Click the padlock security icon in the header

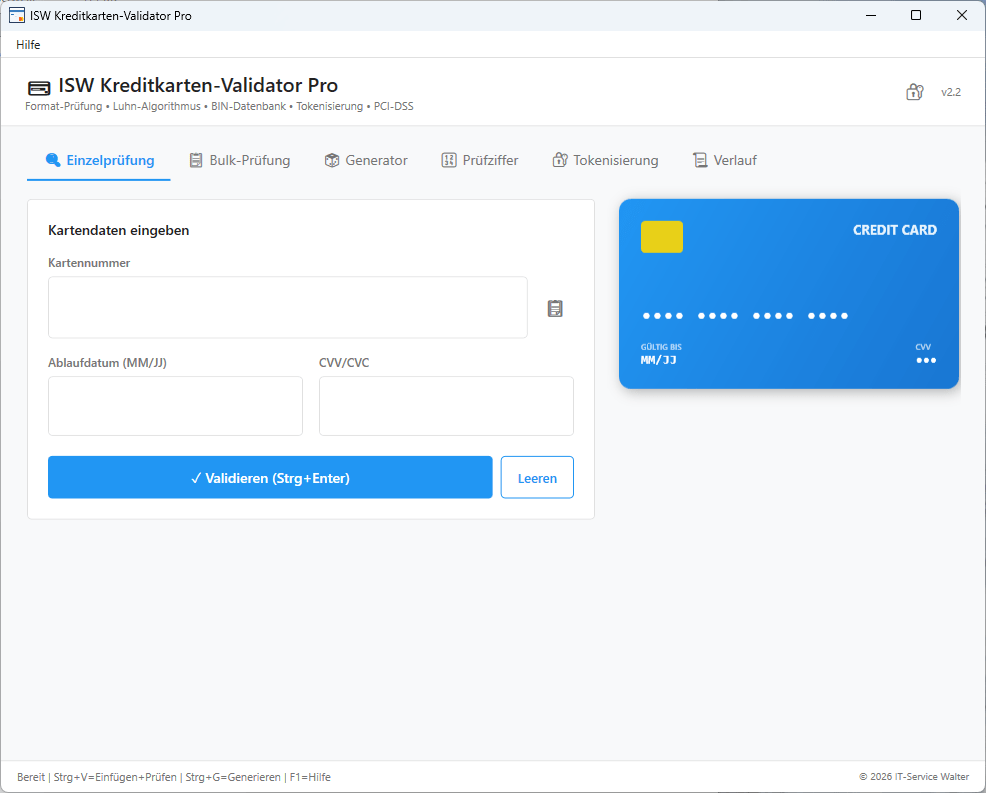[x=914, y=91]
